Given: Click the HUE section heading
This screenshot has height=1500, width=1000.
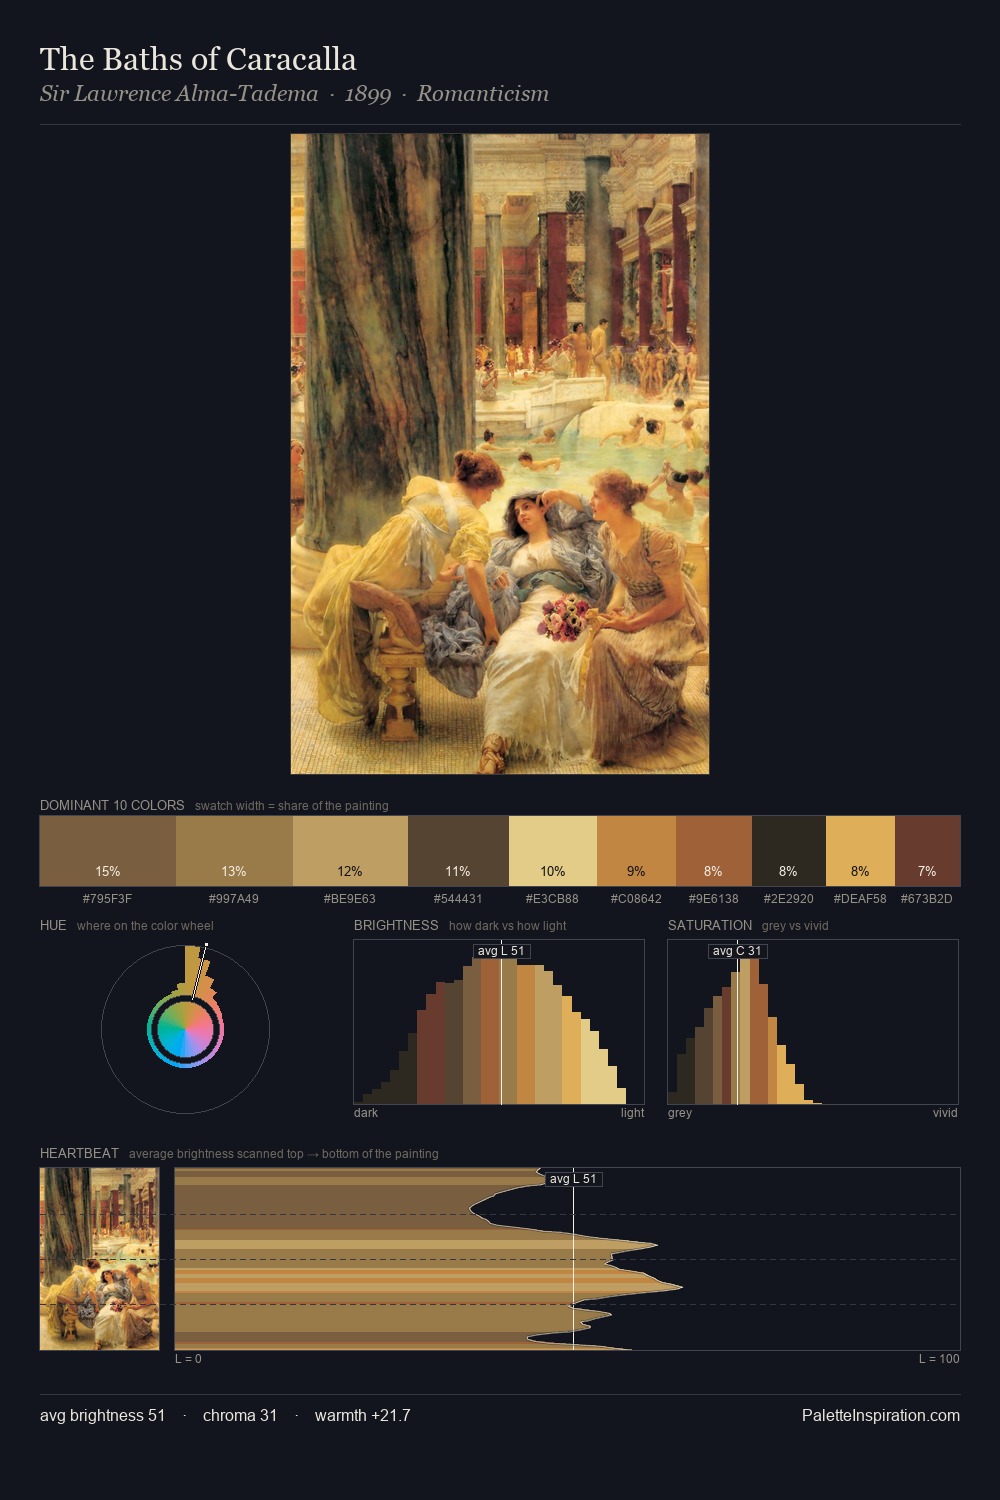Looking at the screenshot, I should click(x=53, y=925).
